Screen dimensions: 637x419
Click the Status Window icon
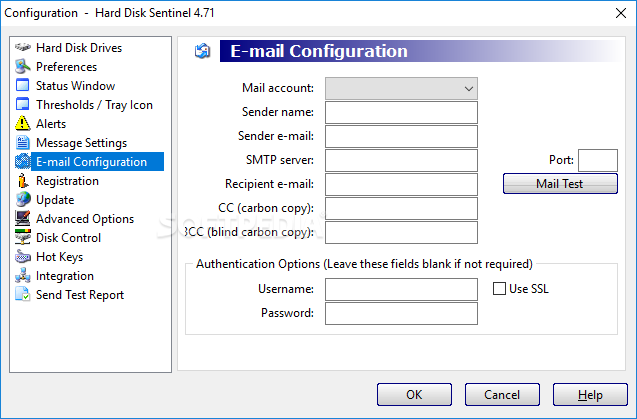coord(23,85)
